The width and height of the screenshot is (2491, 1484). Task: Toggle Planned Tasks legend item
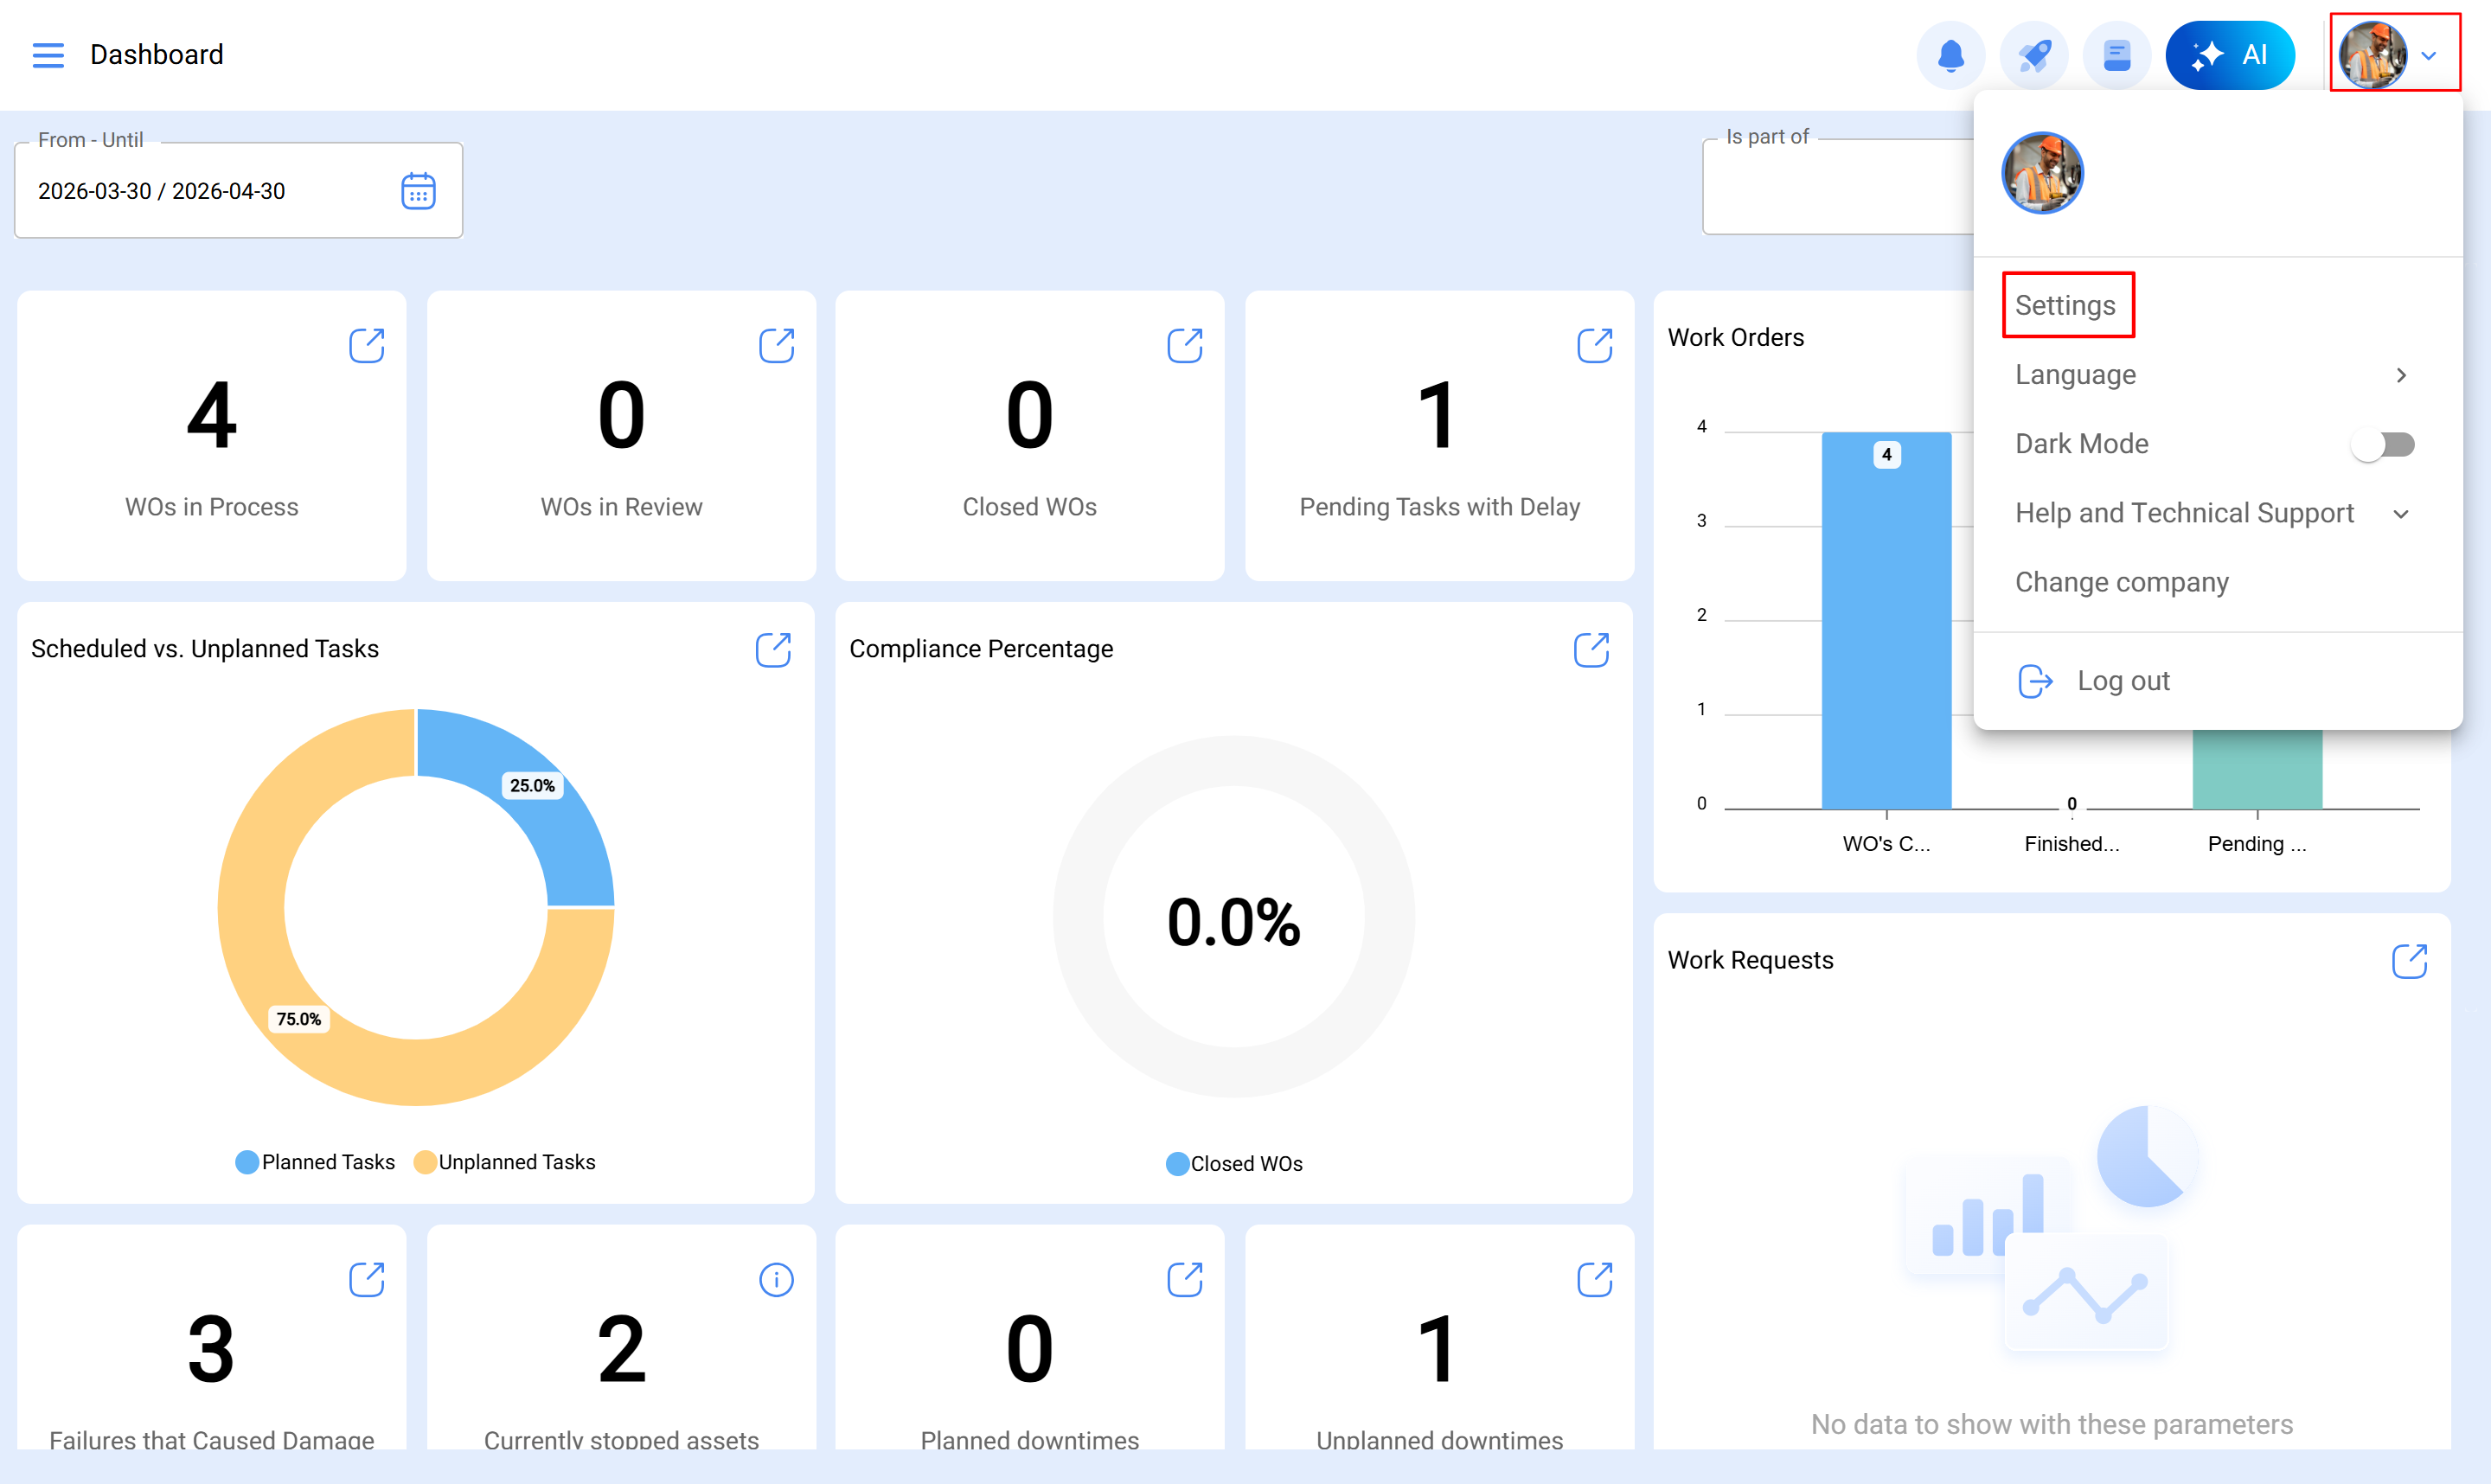[316, 1162]
